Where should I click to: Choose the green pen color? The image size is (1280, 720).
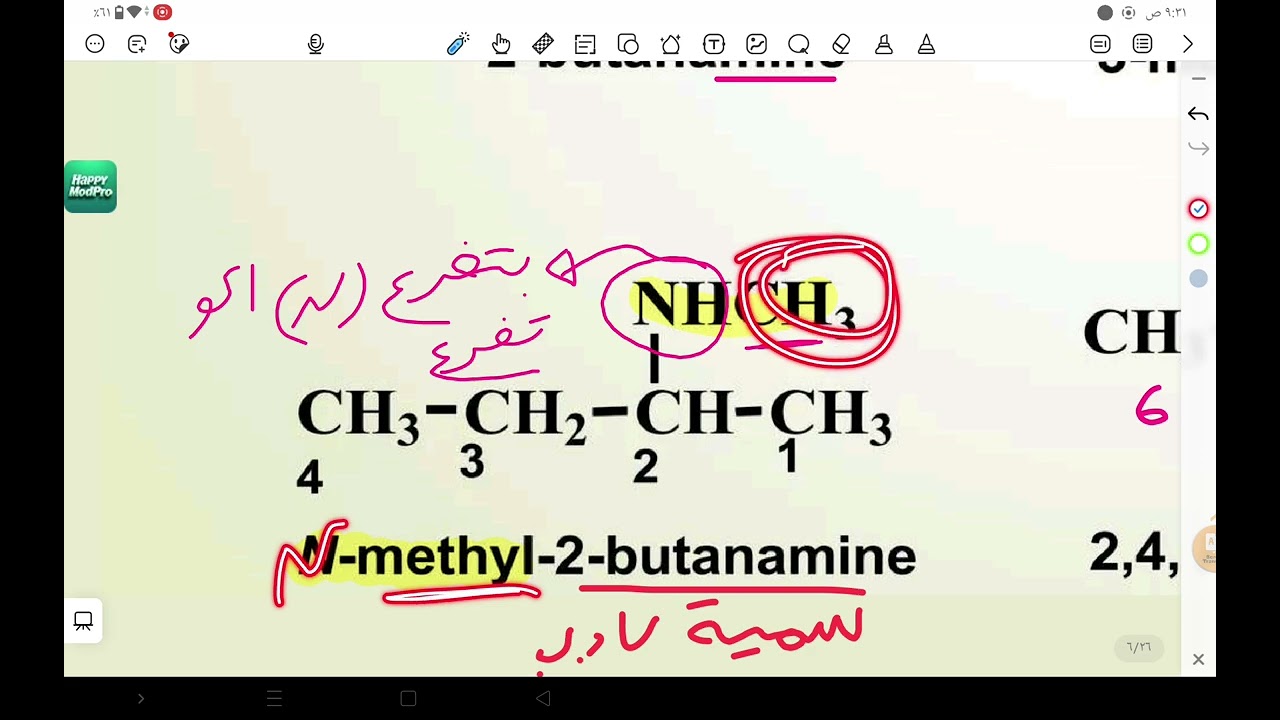click(1198, 244)
